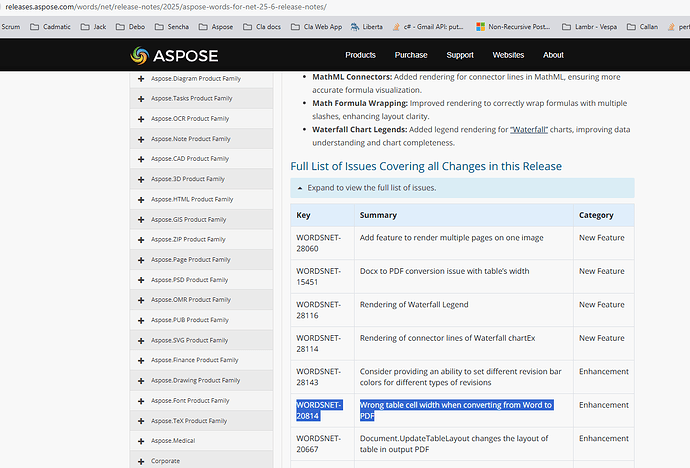The height and width of the screenshot is (468, 690).
Task: Click the 'Full List of Issues' heading
Action: click(426, 166)
